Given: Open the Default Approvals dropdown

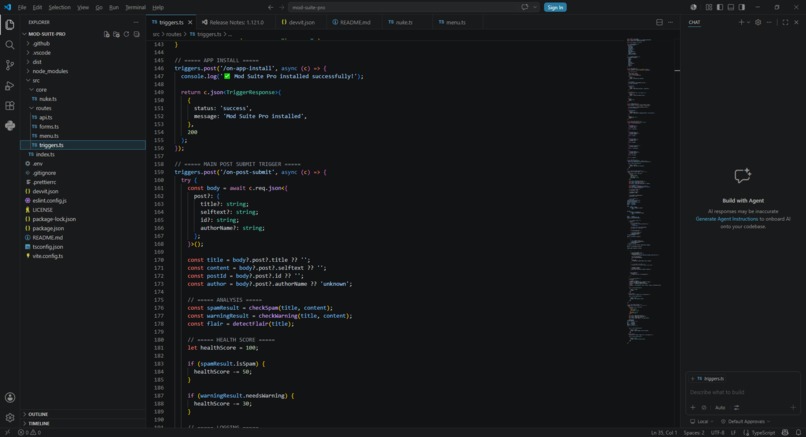Looking at the screenshot, I should [746, 422].
